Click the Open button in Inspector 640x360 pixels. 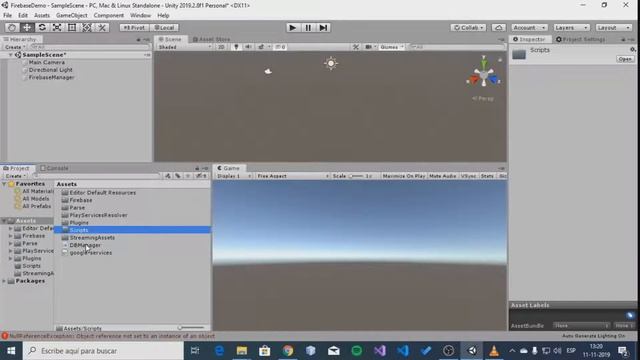point(625,59)
